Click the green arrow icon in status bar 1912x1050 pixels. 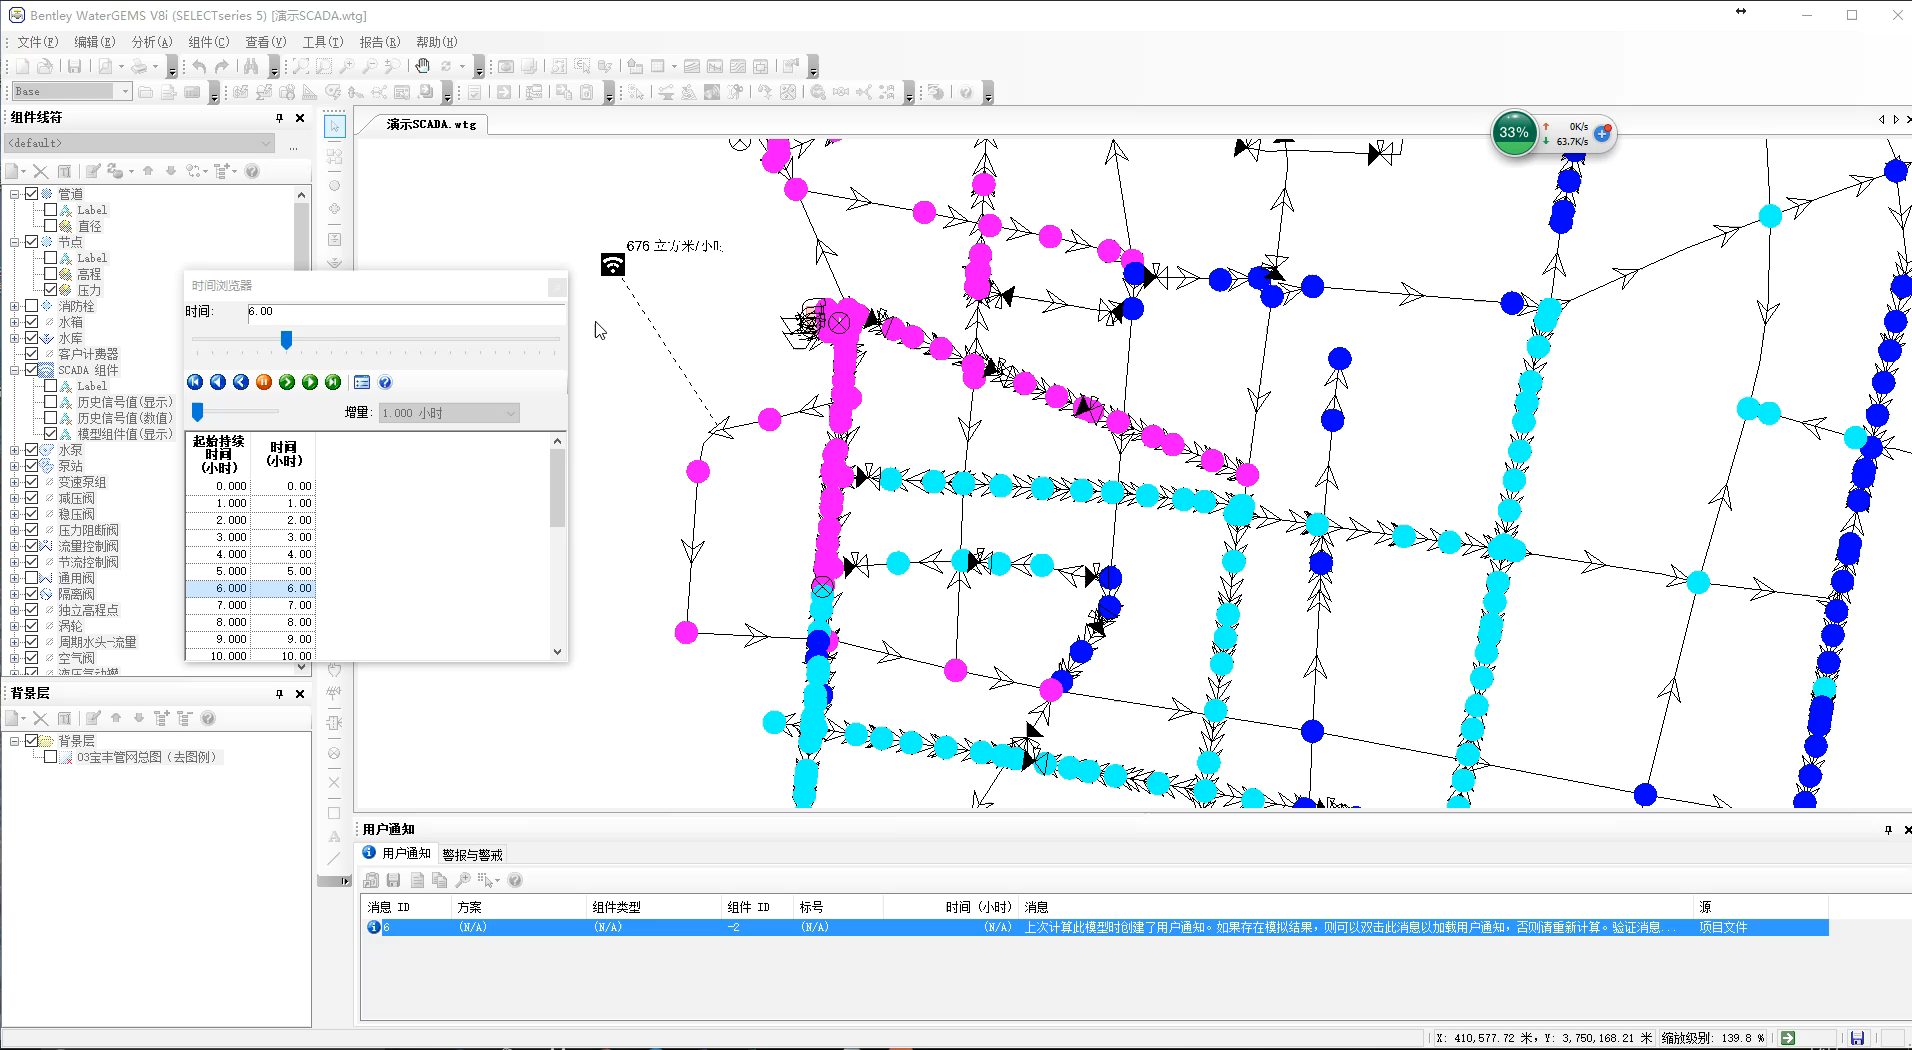pyautogui.click(x=1788, y=1038)
